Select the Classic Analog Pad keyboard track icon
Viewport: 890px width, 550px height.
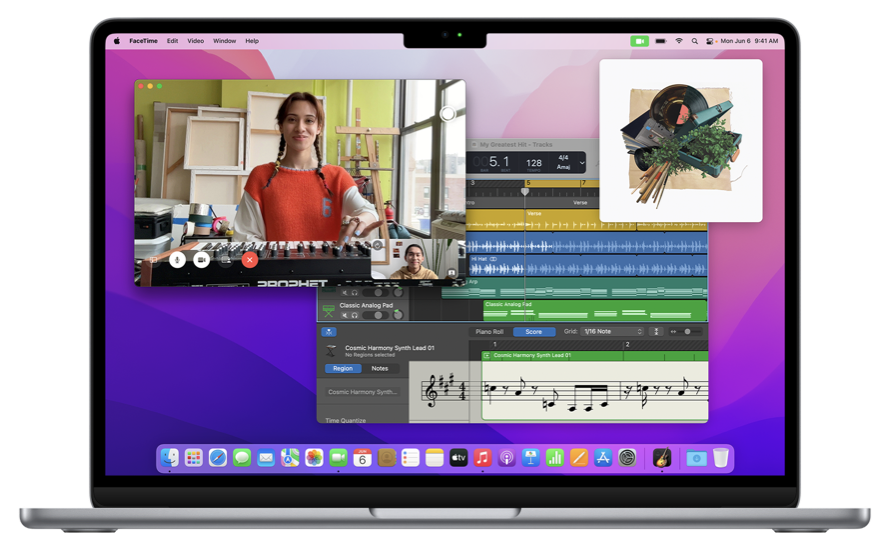pyautogui.click(x=329, y=310)
